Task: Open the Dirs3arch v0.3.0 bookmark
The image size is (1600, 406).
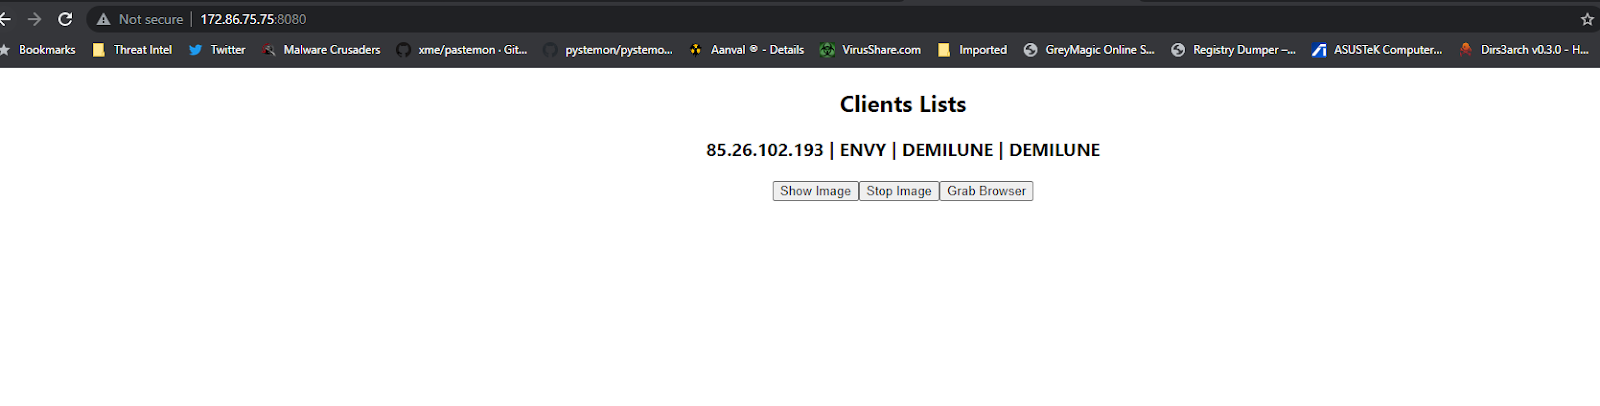Action: tap(1524, 49)
